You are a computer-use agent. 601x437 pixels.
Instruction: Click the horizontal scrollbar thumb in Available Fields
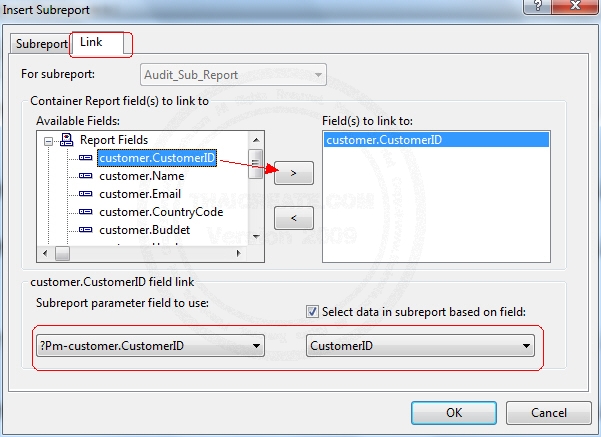coord(62,253)
